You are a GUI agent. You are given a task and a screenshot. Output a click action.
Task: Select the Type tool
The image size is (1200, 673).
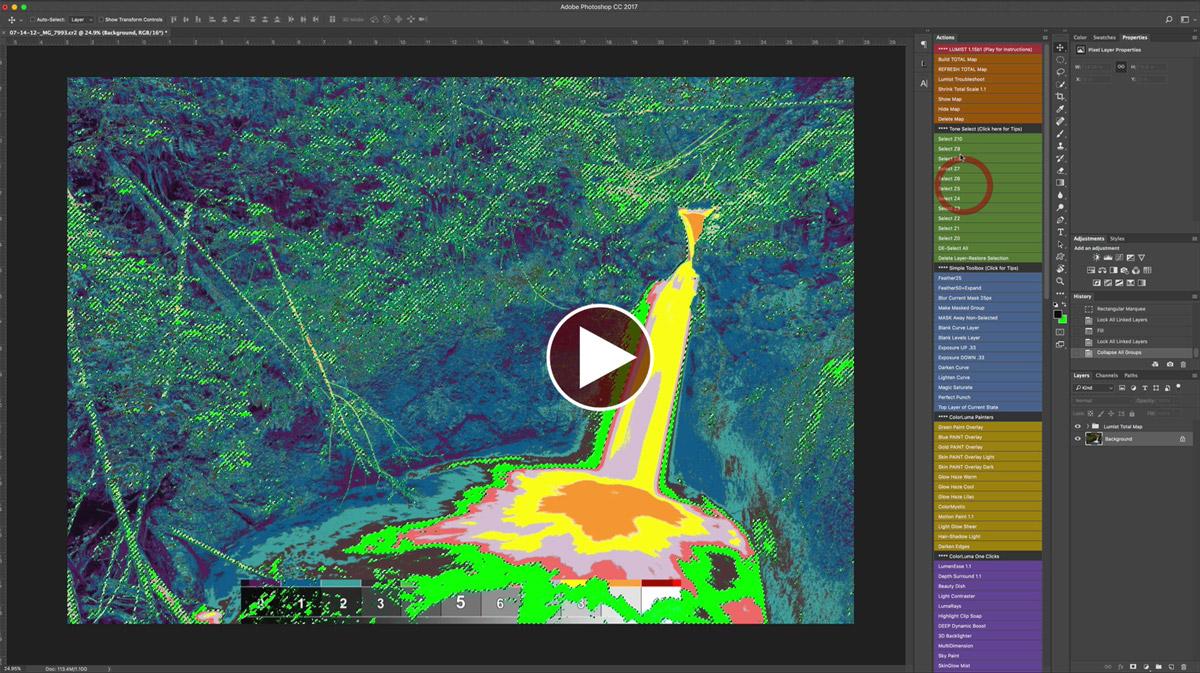pos(1060,232)
